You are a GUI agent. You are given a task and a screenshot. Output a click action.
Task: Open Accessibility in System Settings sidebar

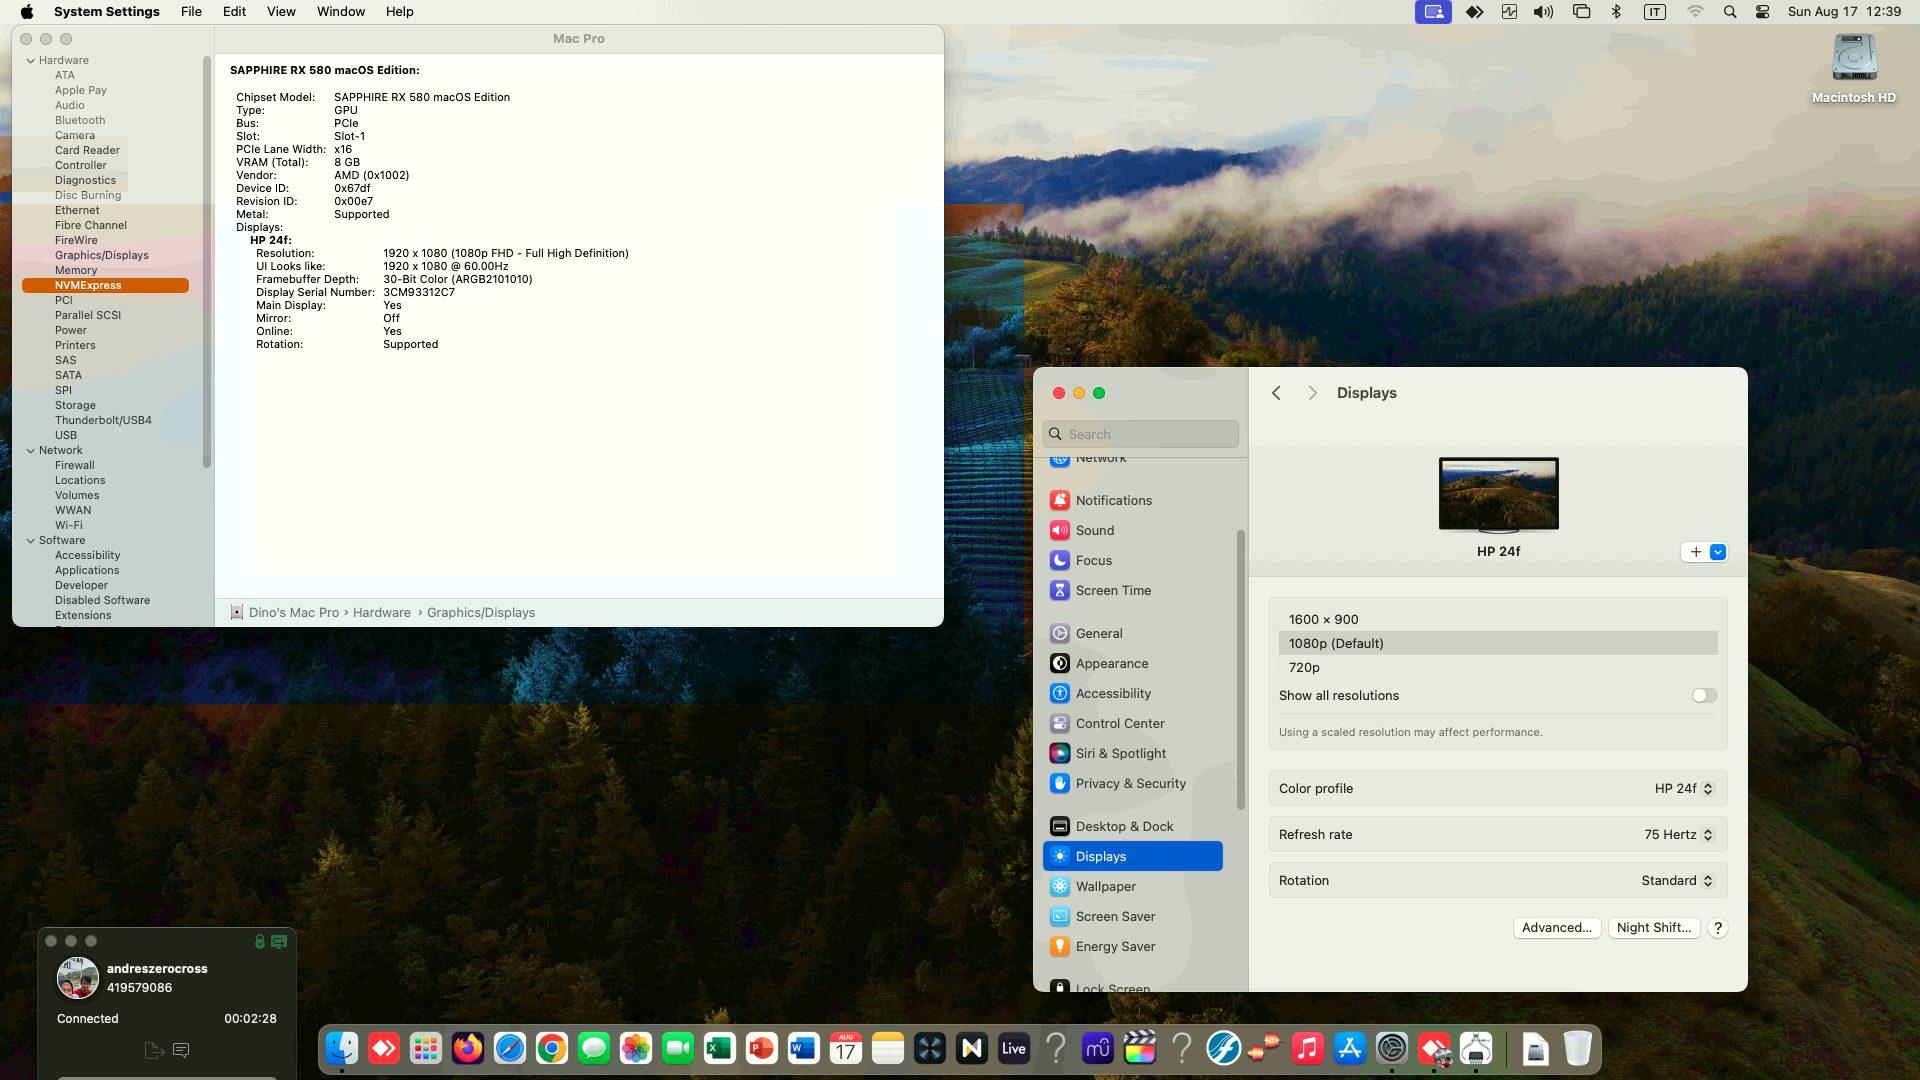1133,693
